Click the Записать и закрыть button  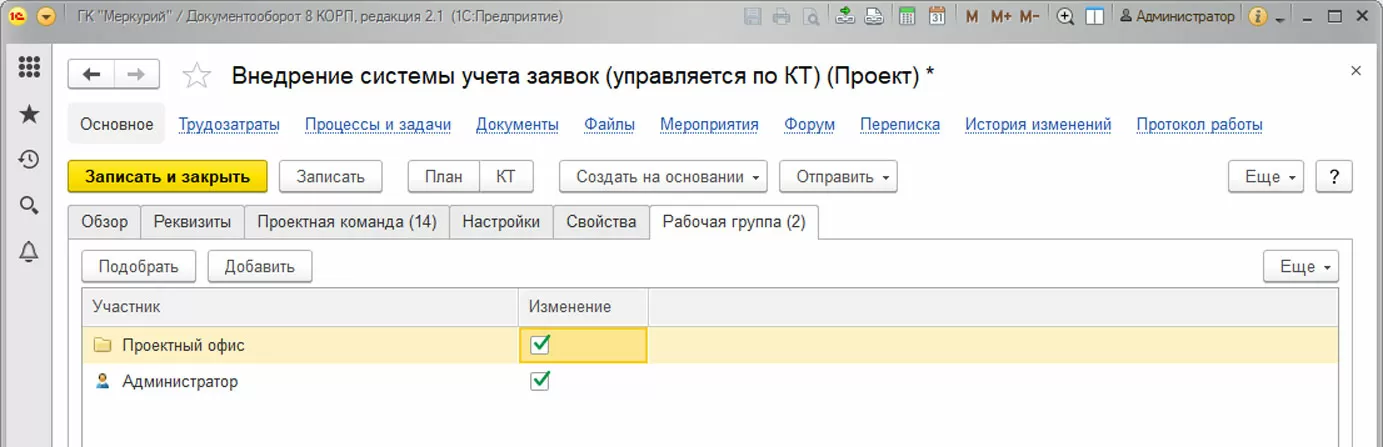tap(167, 177)
